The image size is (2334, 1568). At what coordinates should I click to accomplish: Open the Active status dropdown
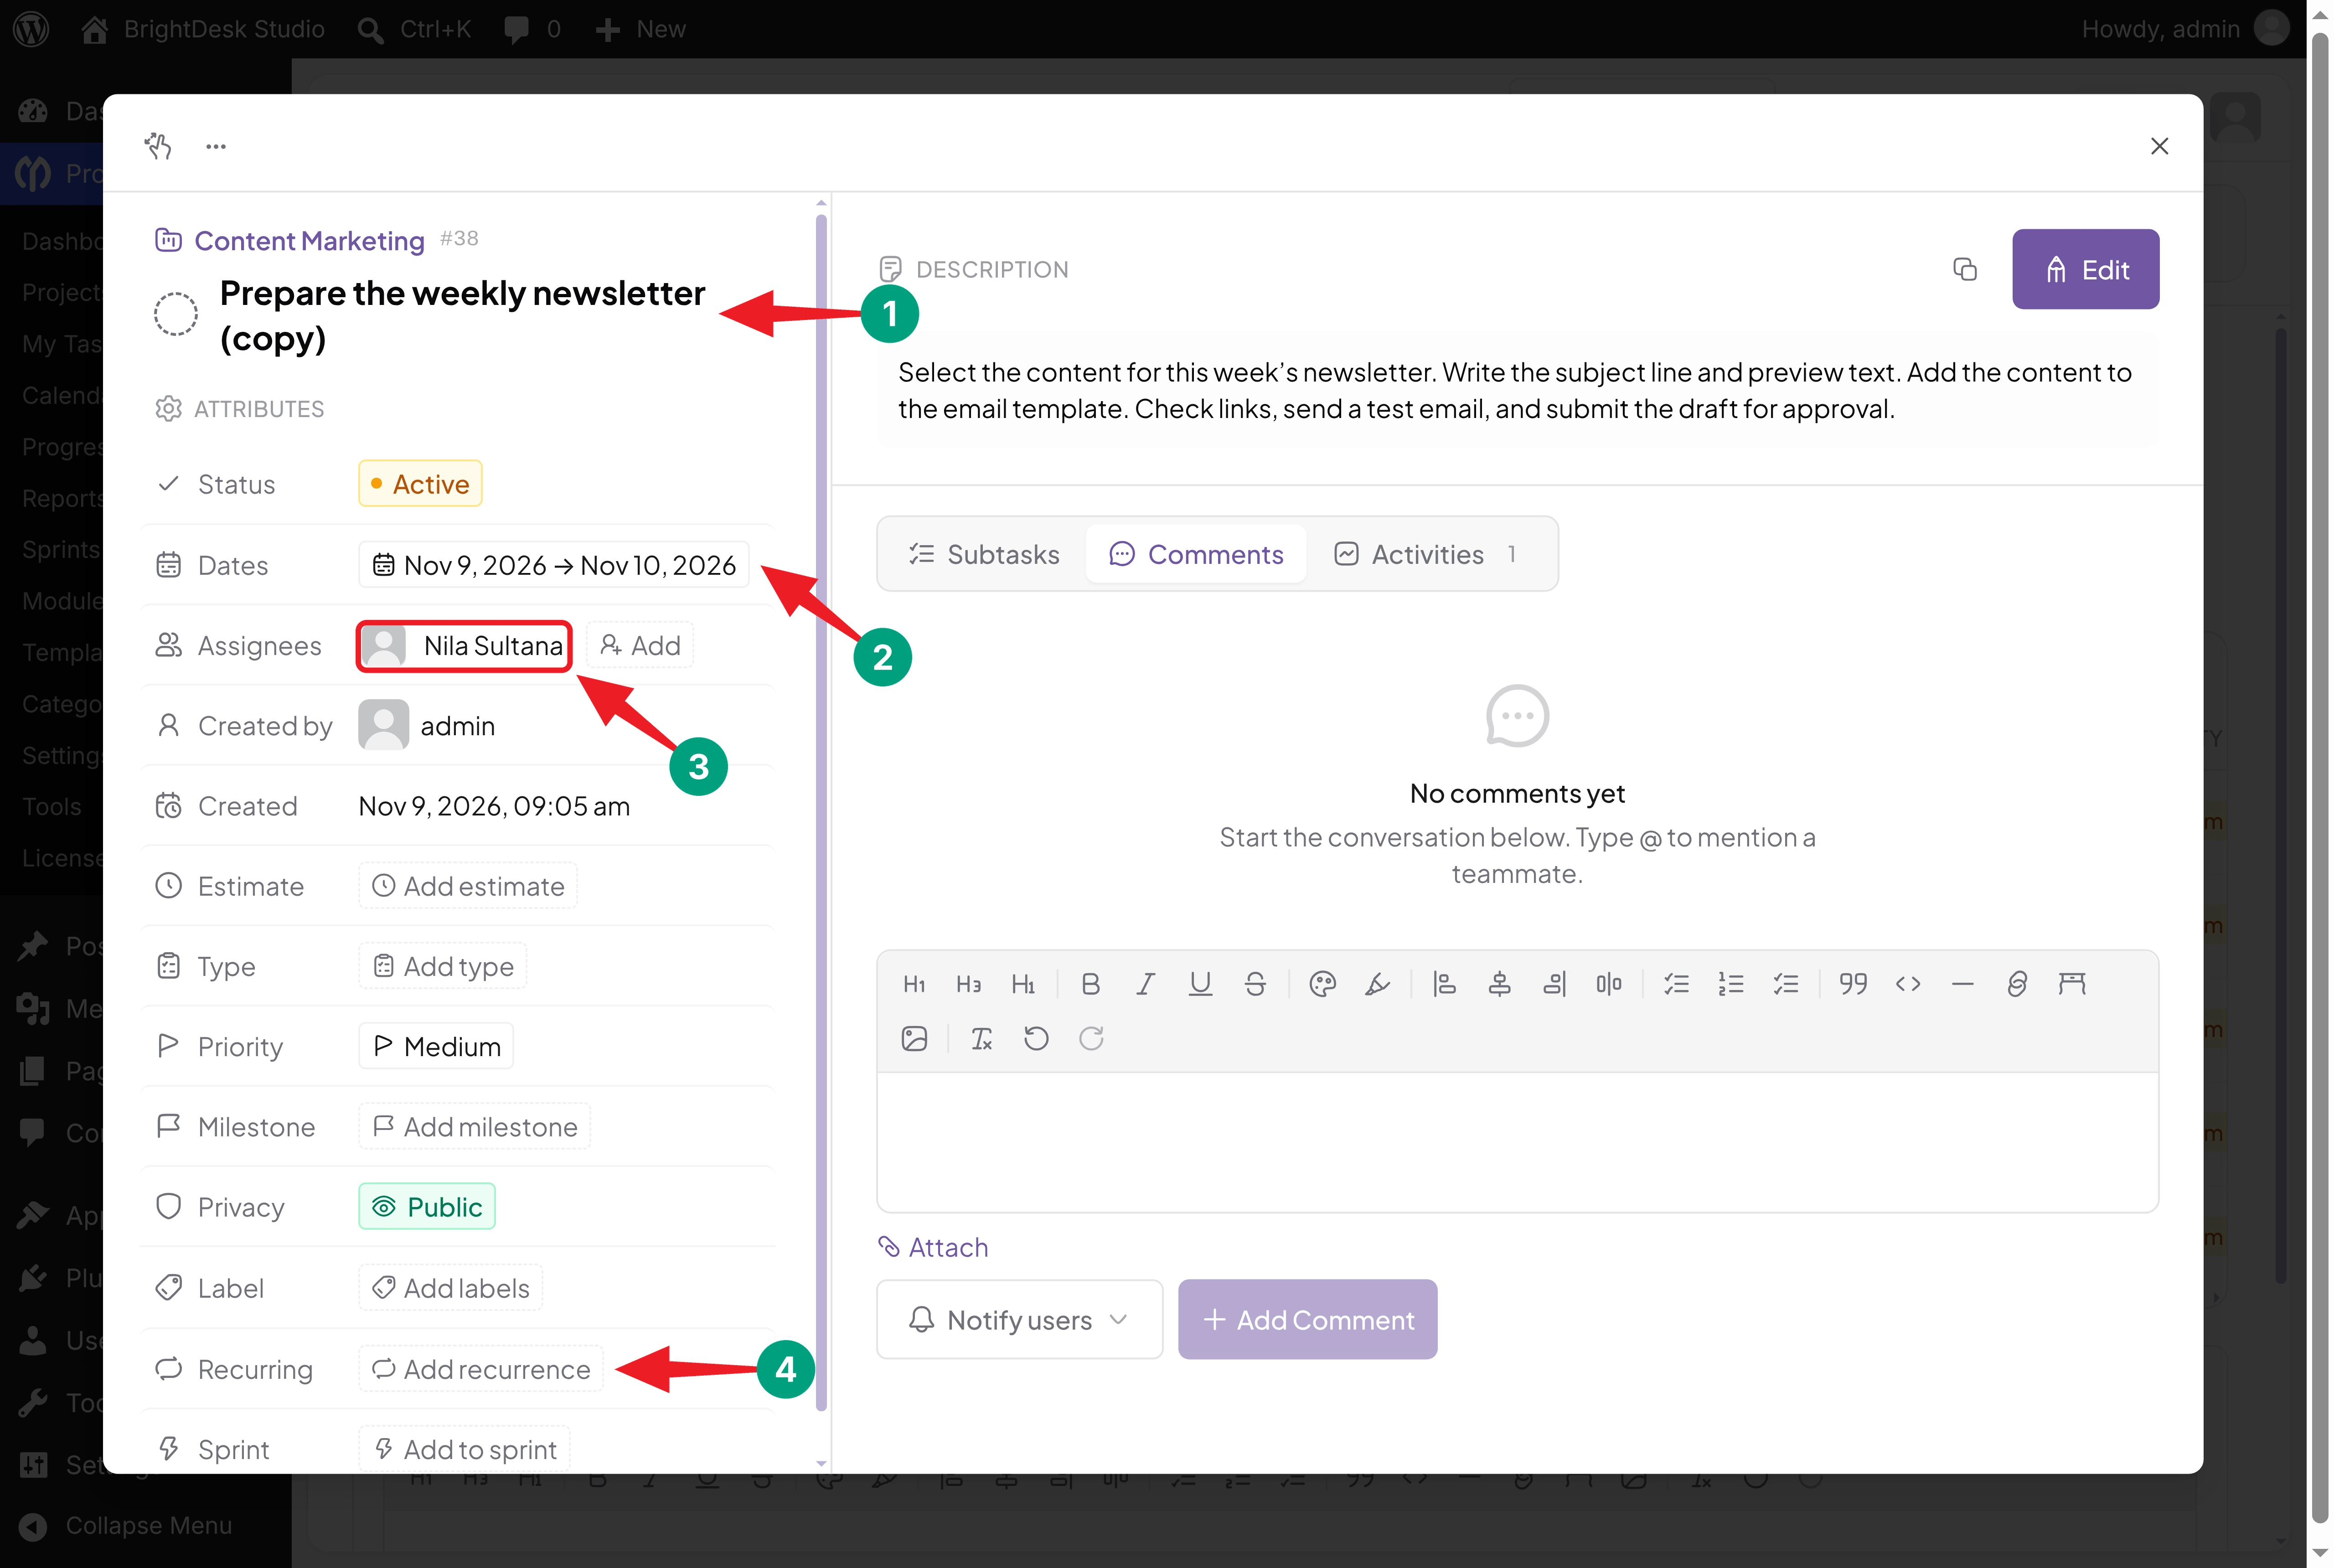[420, 484]
